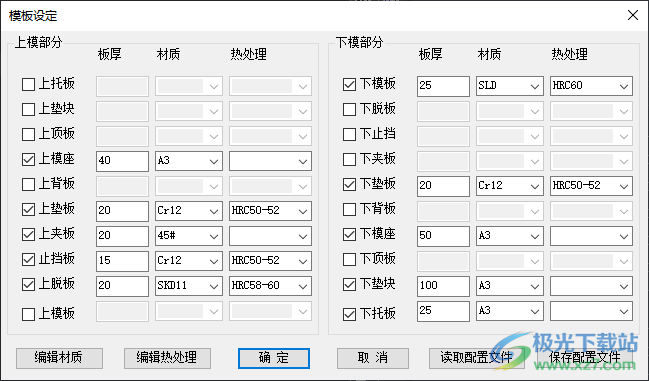Open 下托板 material dropdown showing A3
This screenshot has height=381, width=649.
click(510, 311)
